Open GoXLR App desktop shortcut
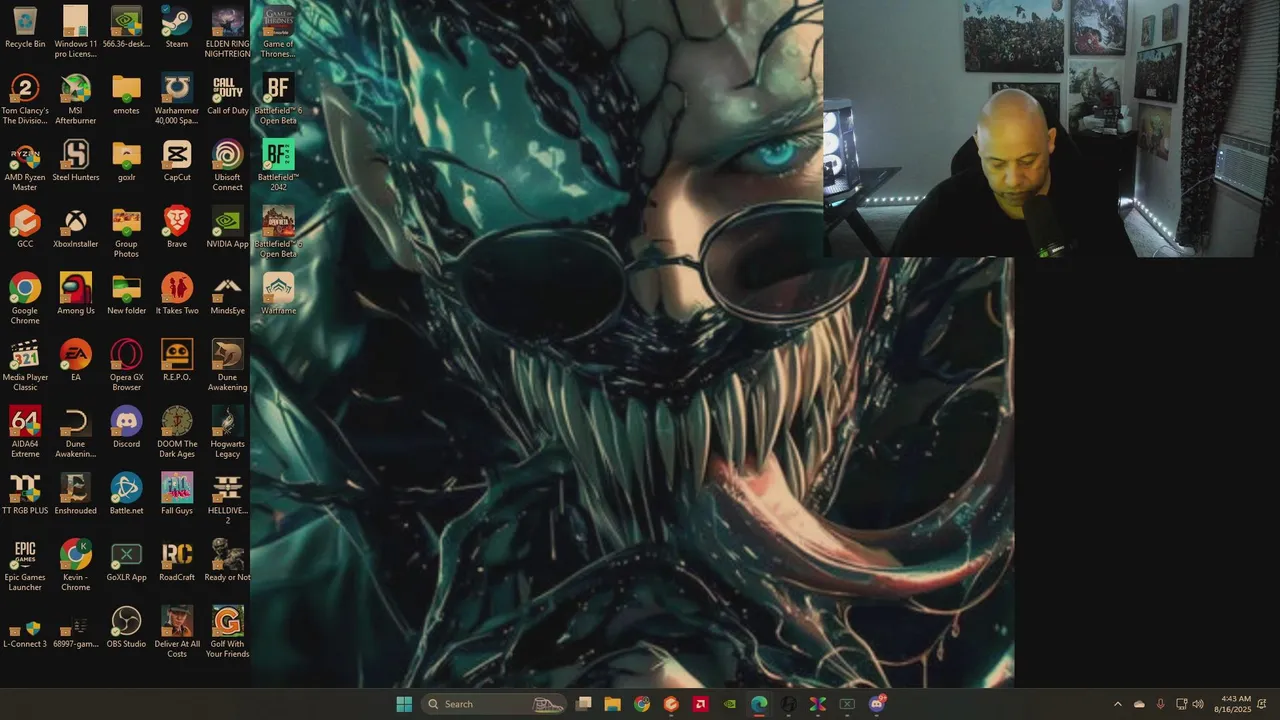This screenshot has width=1280, height=720. (126, 561)
